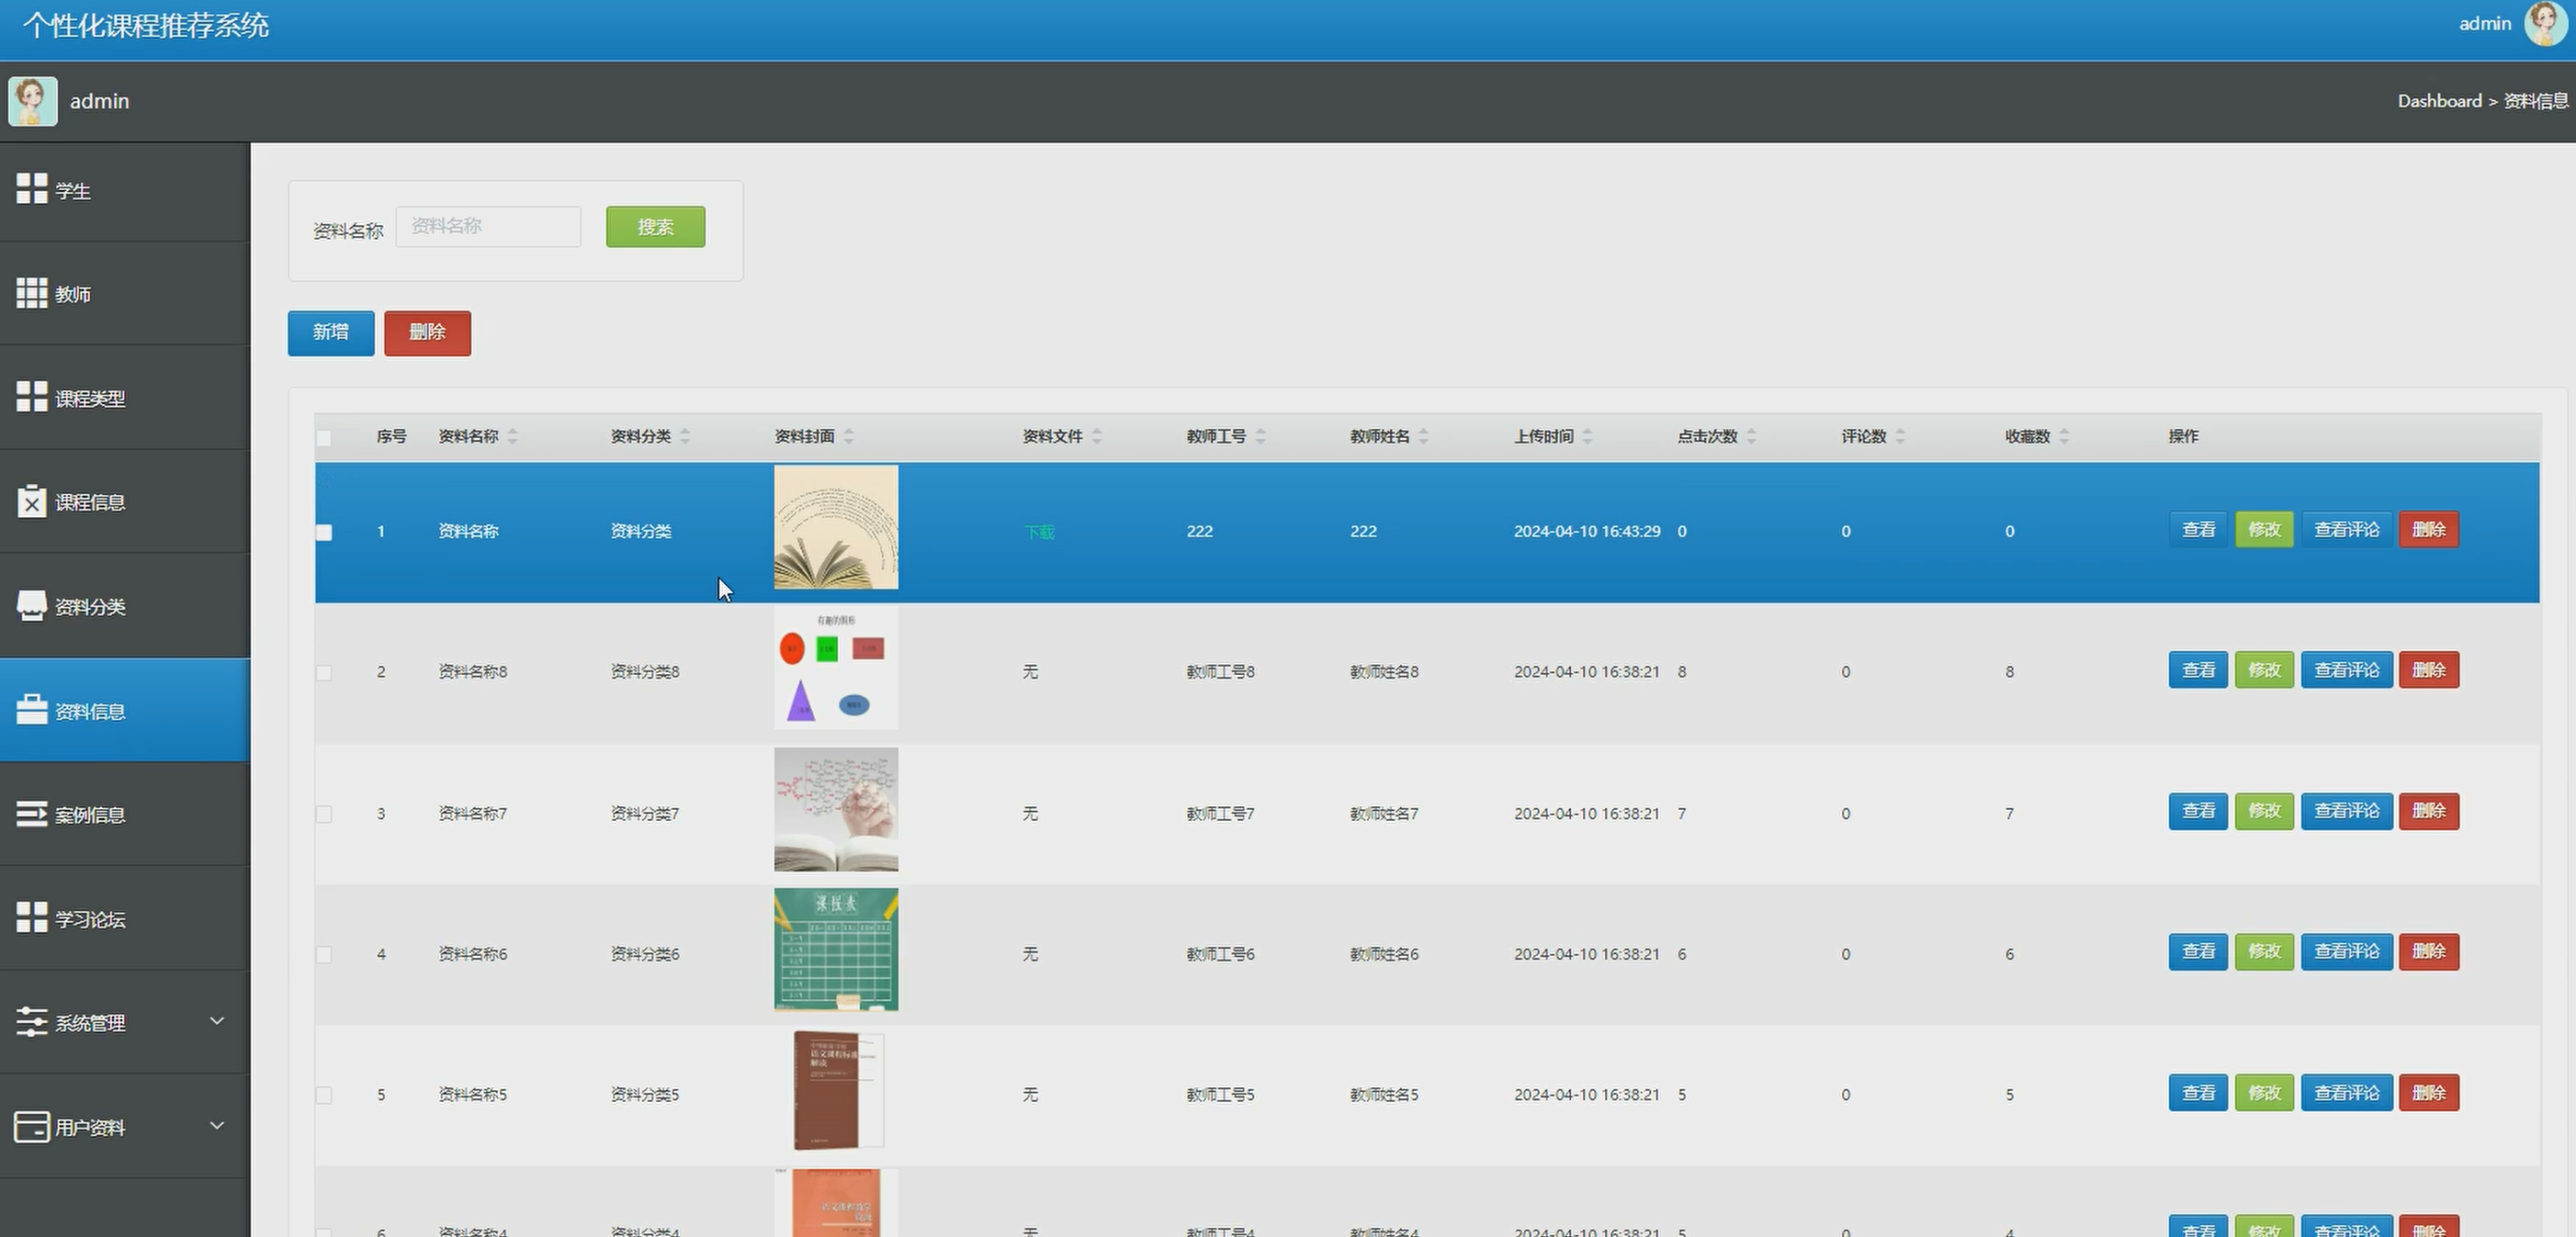This screenshot has width=2576, height=1237.
Task: Open the 资料分类 inbox icon
Action: coord(32,605)
